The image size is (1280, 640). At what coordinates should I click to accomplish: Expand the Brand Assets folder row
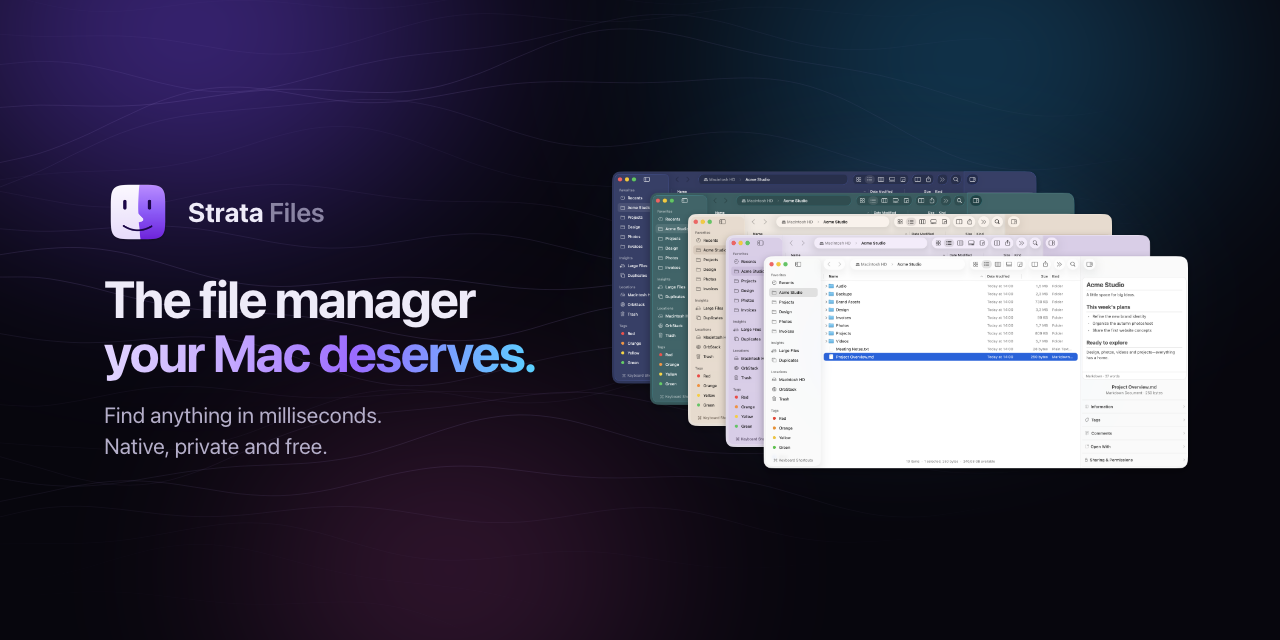click(827, 302)
